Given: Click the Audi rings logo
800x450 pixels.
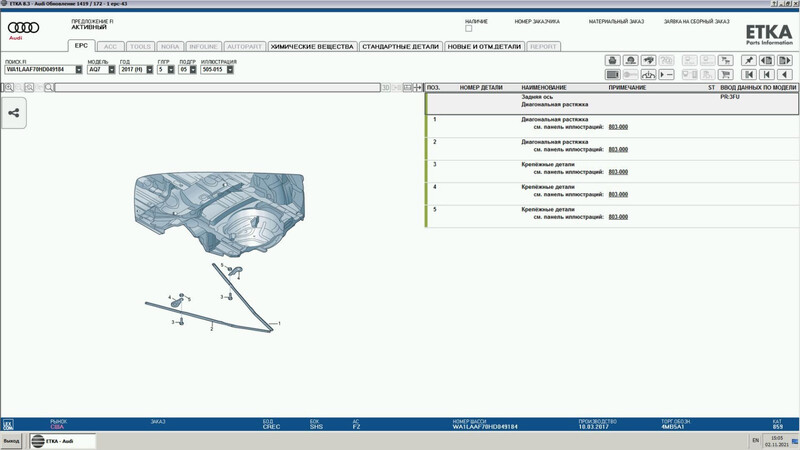Looking at the screenshot, I should pos(23,28).
